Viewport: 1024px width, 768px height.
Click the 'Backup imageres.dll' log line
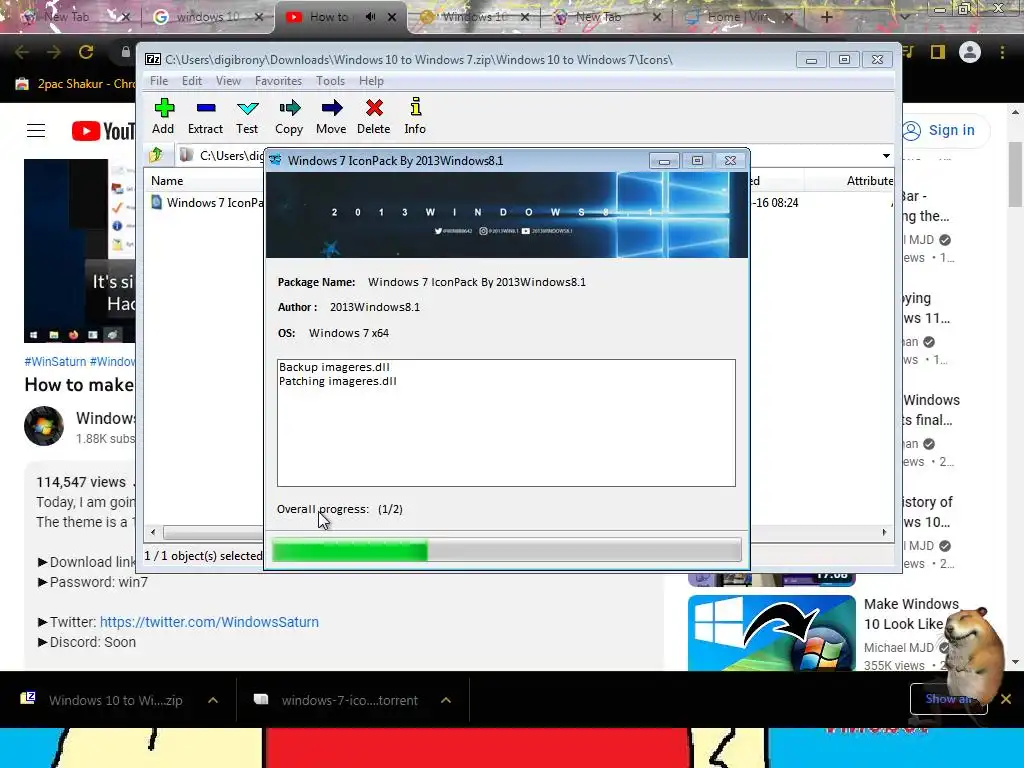[x=334, y=367]
